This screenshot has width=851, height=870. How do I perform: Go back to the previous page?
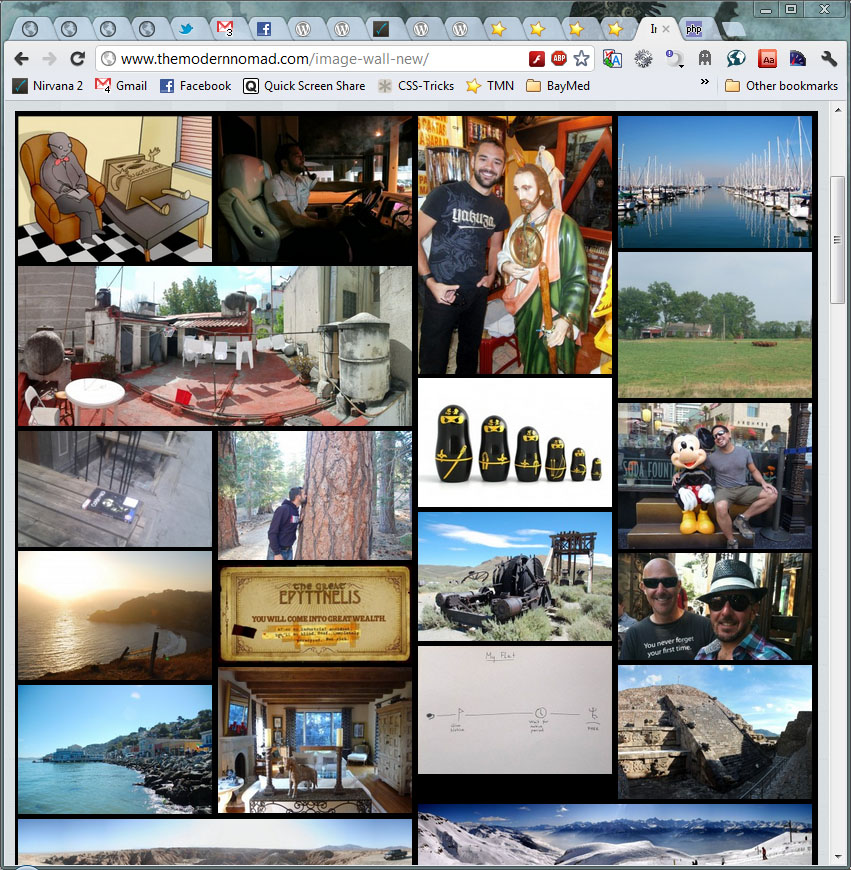21,59
